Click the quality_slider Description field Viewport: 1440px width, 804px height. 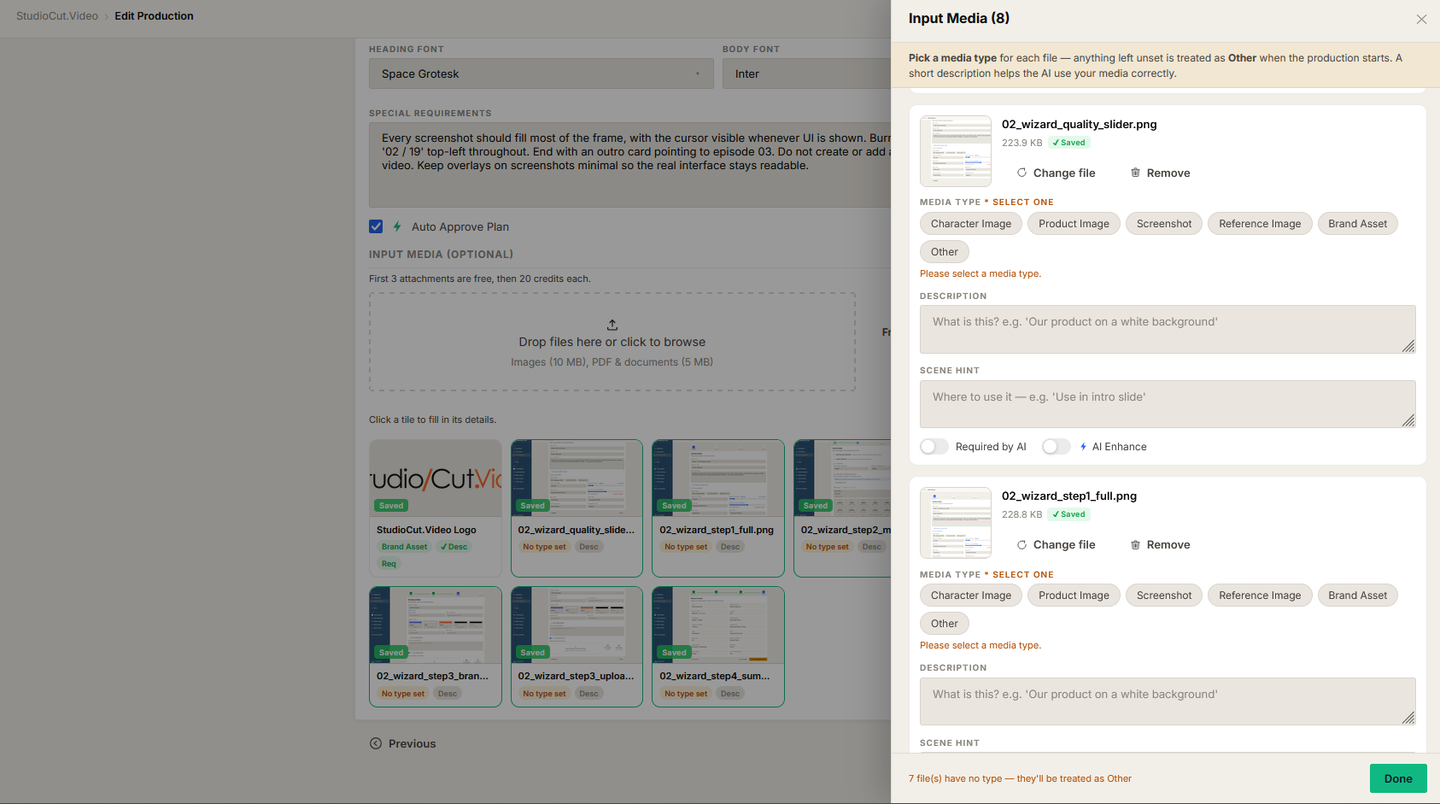tap(1168, 329)
